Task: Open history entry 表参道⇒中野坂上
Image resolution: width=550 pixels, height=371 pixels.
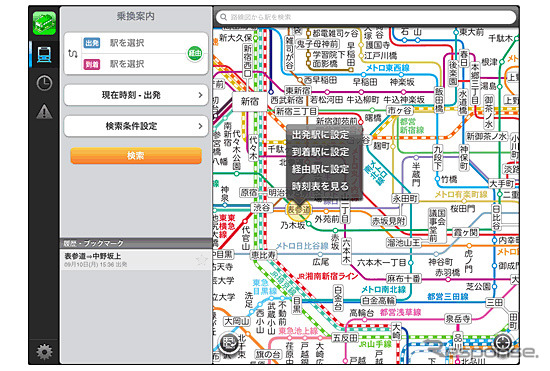Action: (x=136, y=260)
